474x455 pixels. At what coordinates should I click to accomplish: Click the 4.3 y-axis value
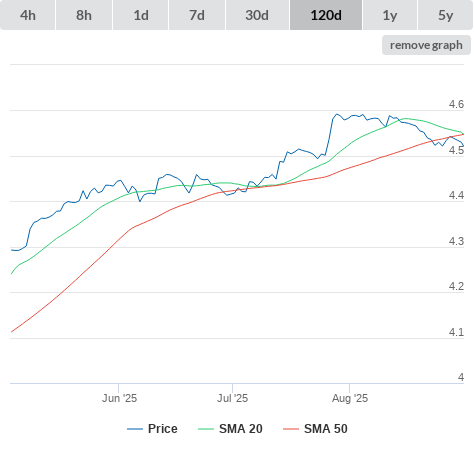point(456,241)
